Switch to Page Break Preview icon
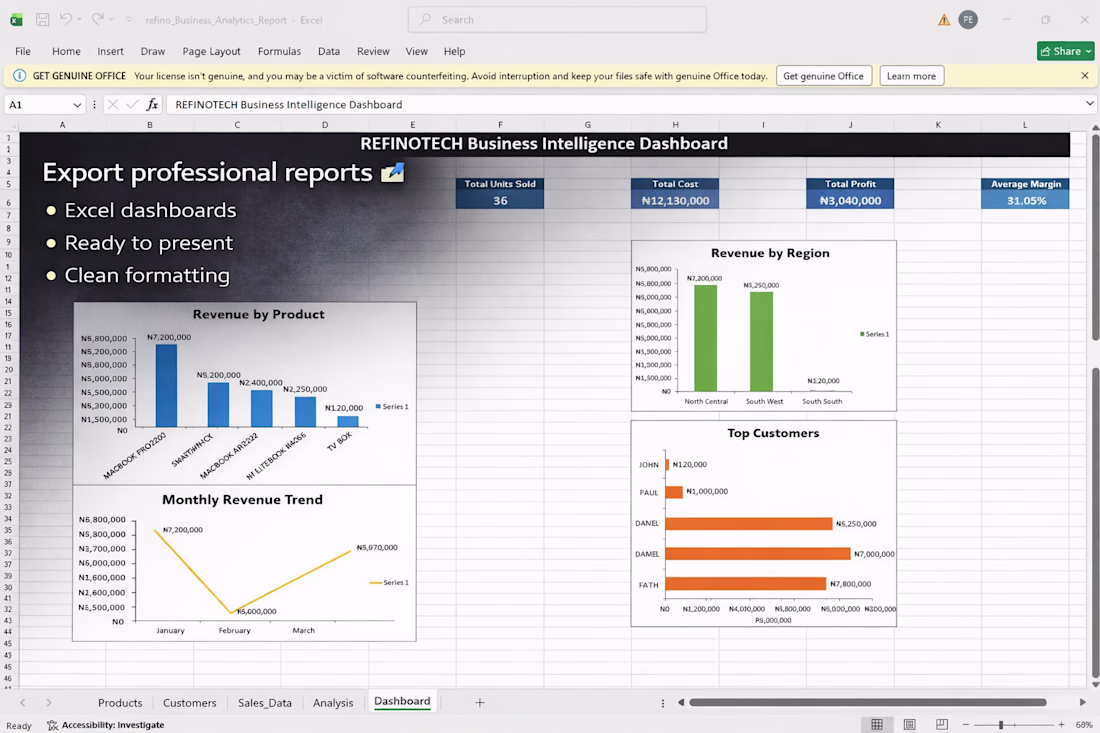The width and height of the screenshot is (1100, 733). [942, 725]
